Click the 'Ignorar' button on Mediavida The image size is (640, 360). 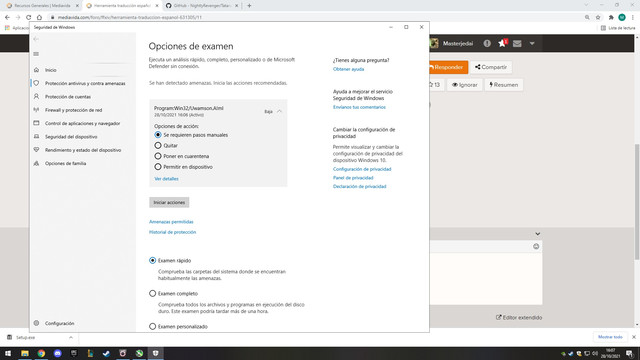464,85
